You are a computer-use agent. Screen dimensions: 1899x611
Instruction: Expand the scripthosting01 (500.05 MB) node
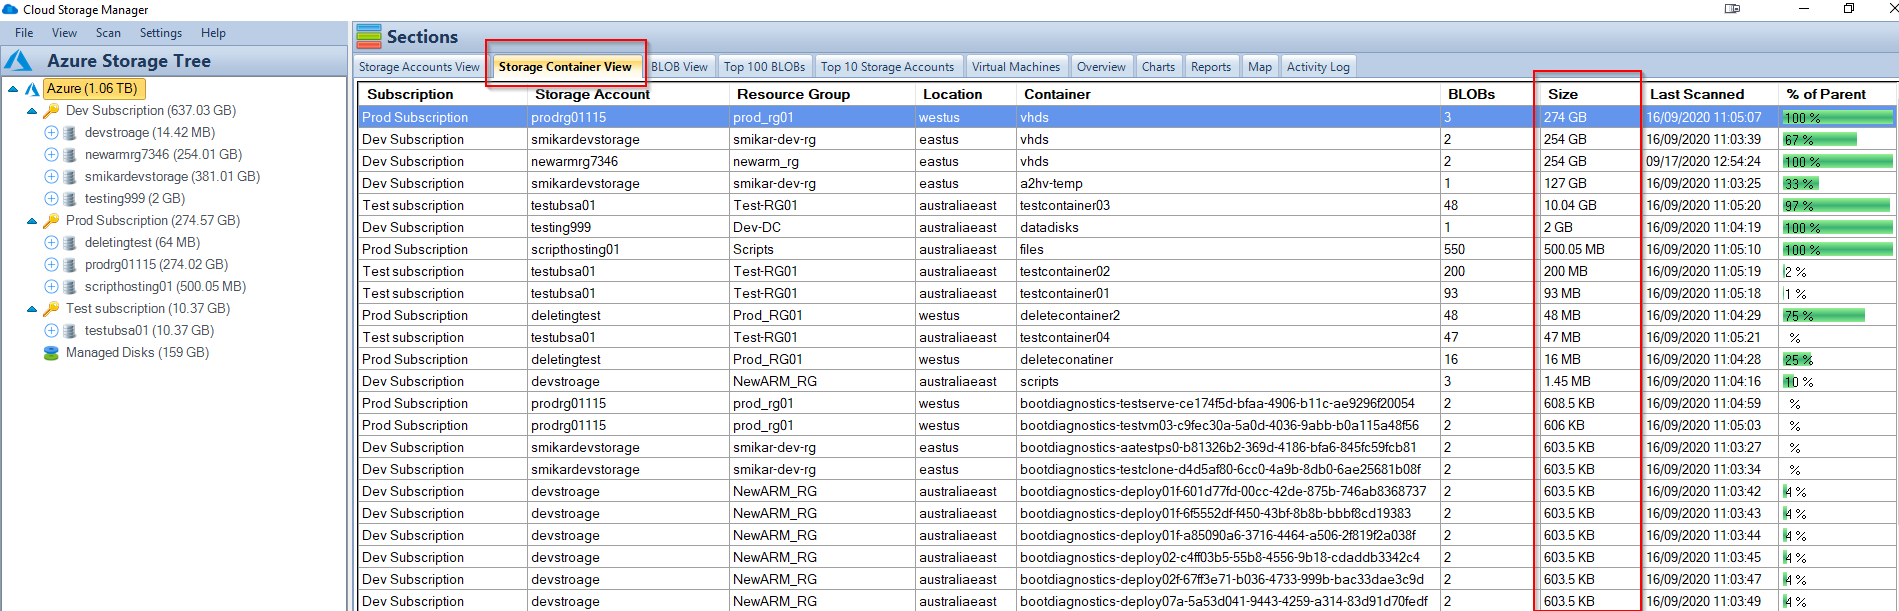51,287
